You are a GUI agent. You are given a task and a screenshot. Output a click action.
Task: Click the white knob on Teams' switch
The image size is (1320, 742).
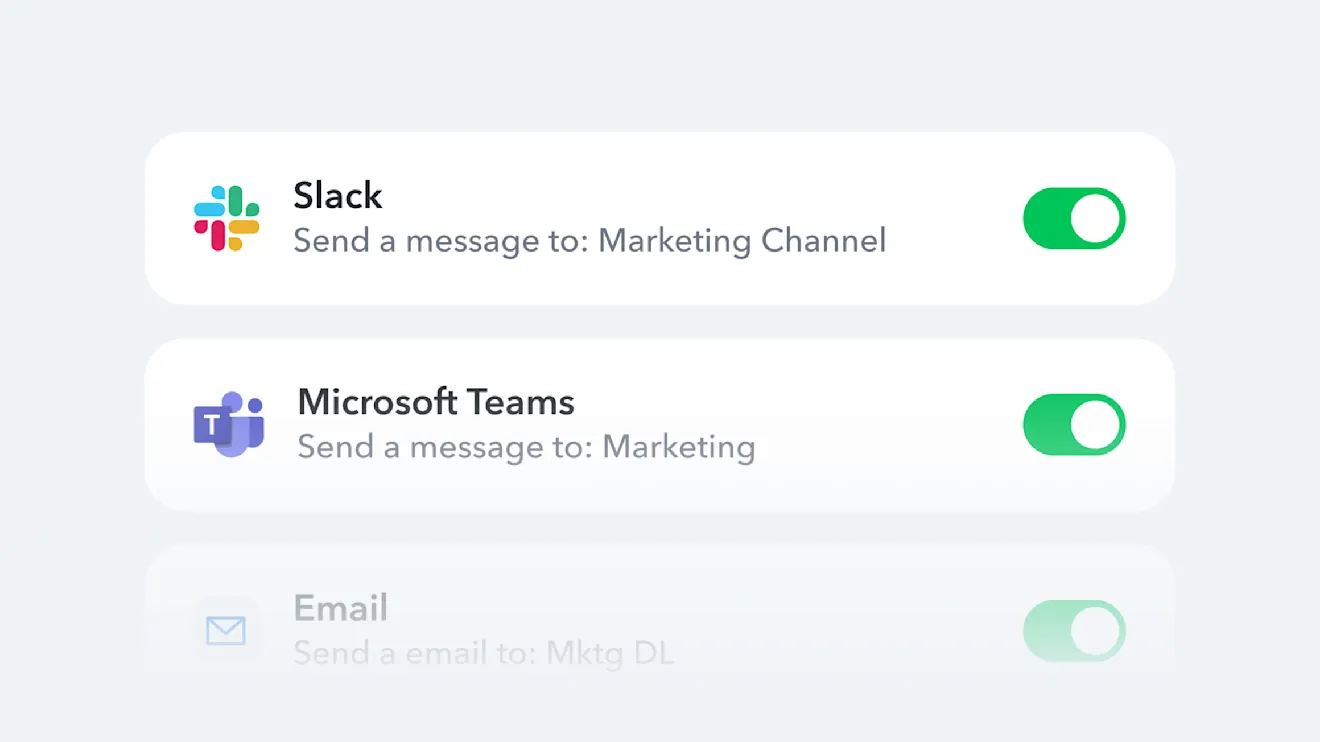click(x=1096, y=424)
